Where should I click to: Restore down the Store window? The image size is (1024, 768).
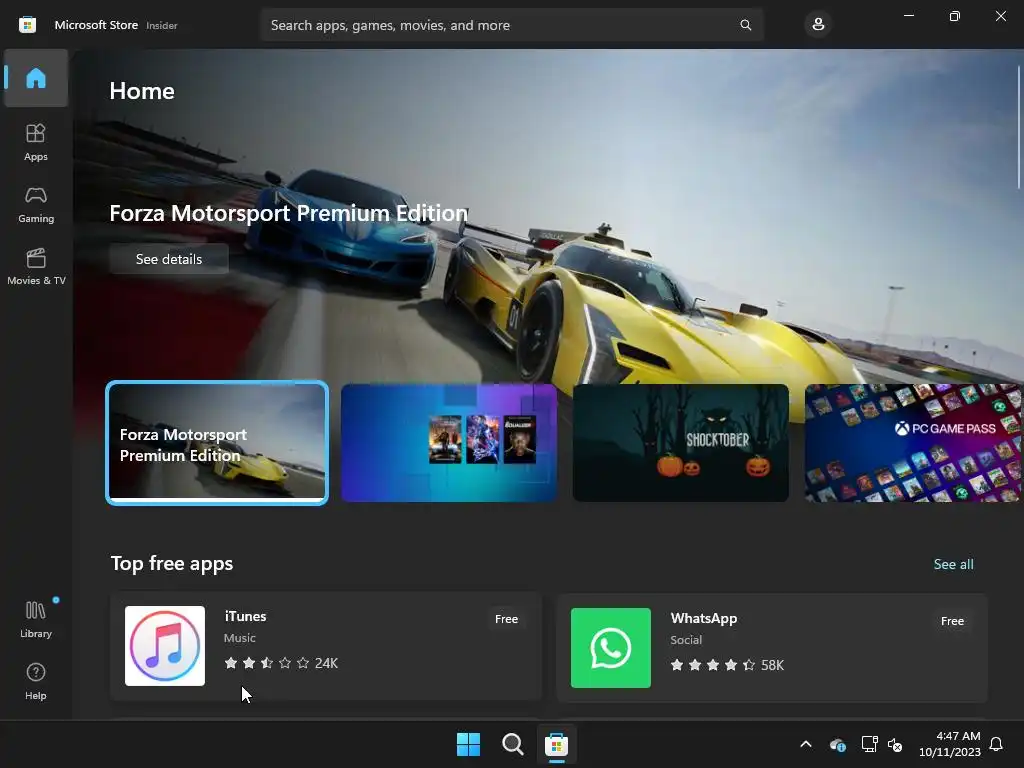(x=955, y=16)
